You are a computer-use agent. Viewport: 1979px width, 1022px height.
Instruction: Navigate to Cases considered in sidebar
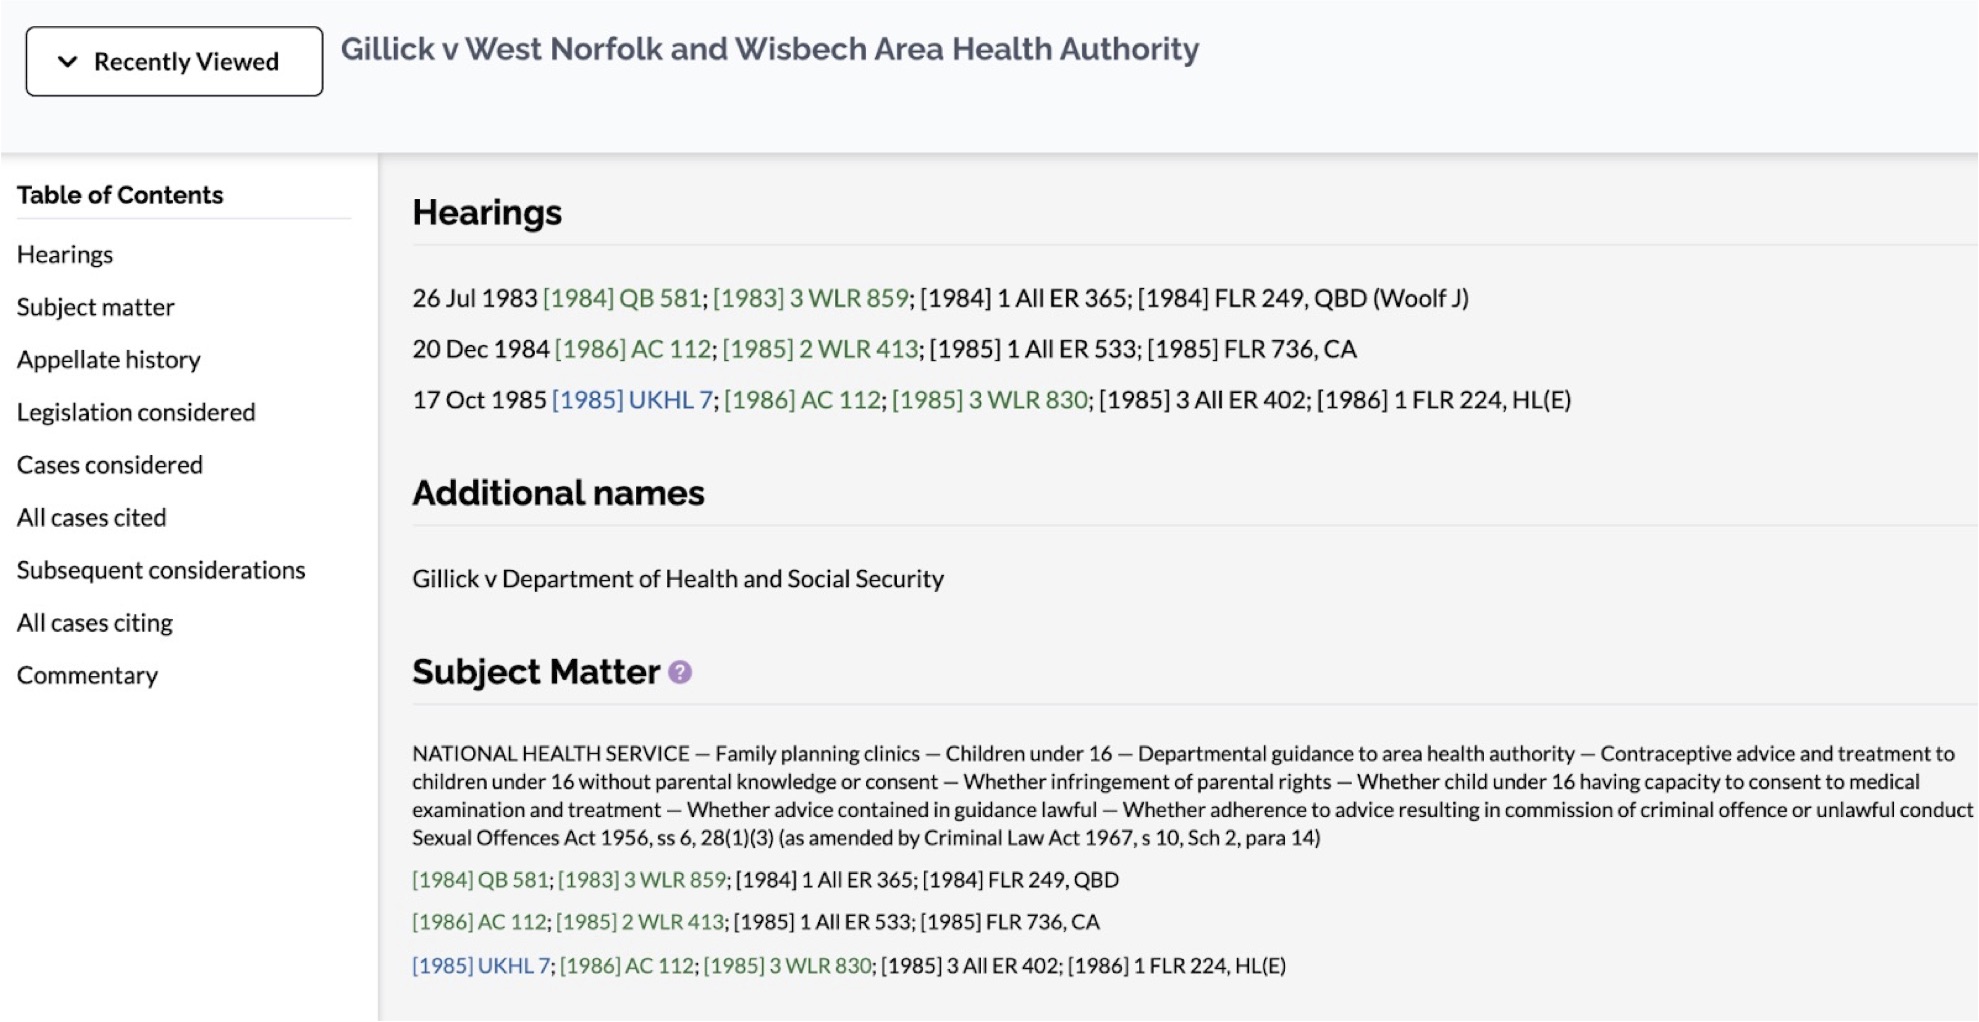[x=110, y=465]
